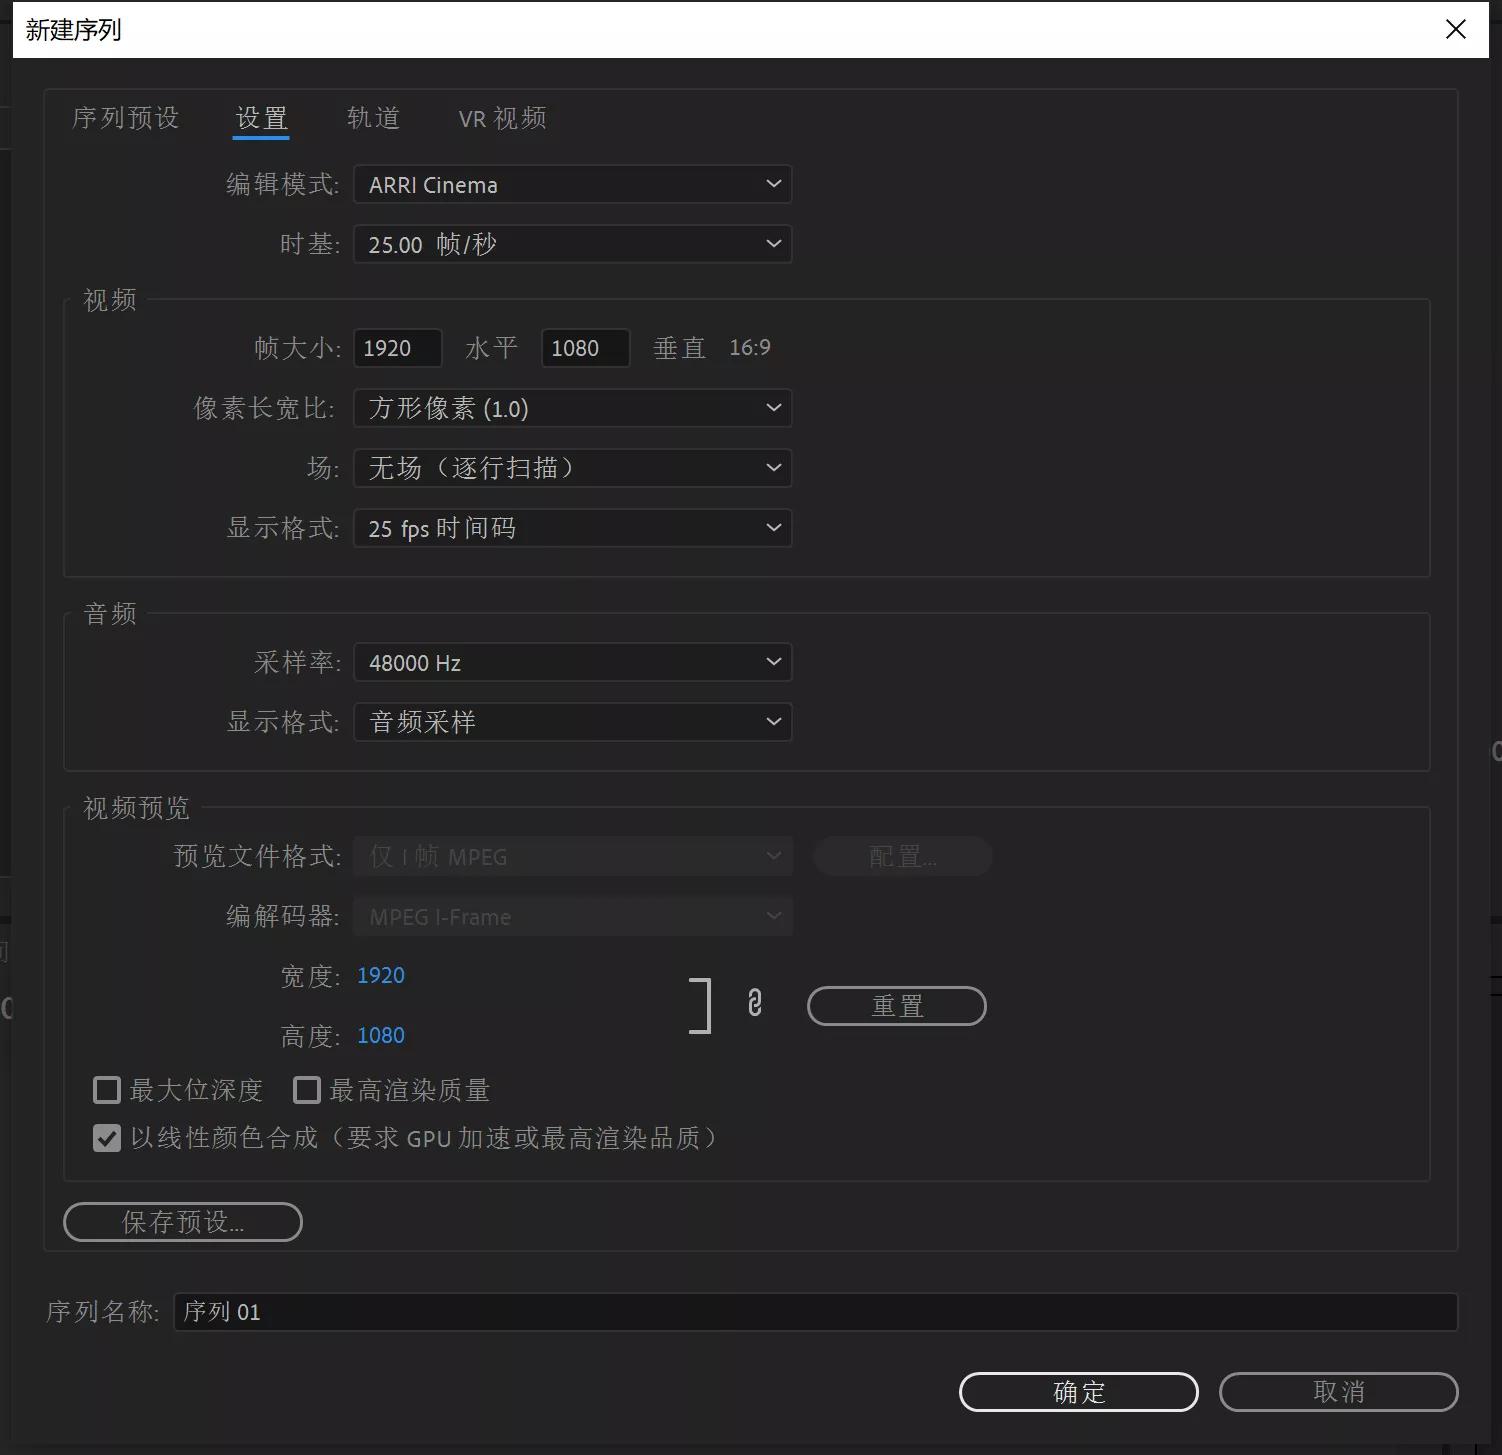打开时基下拉菜单选择帧速率
The width and height of the screenshot is (1502, 1455).
(x=571, y=244)
